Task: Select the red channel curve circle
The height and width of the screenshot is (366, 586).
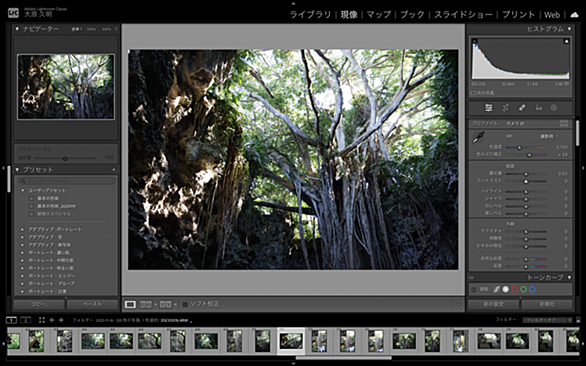Action: pos(515,289)
